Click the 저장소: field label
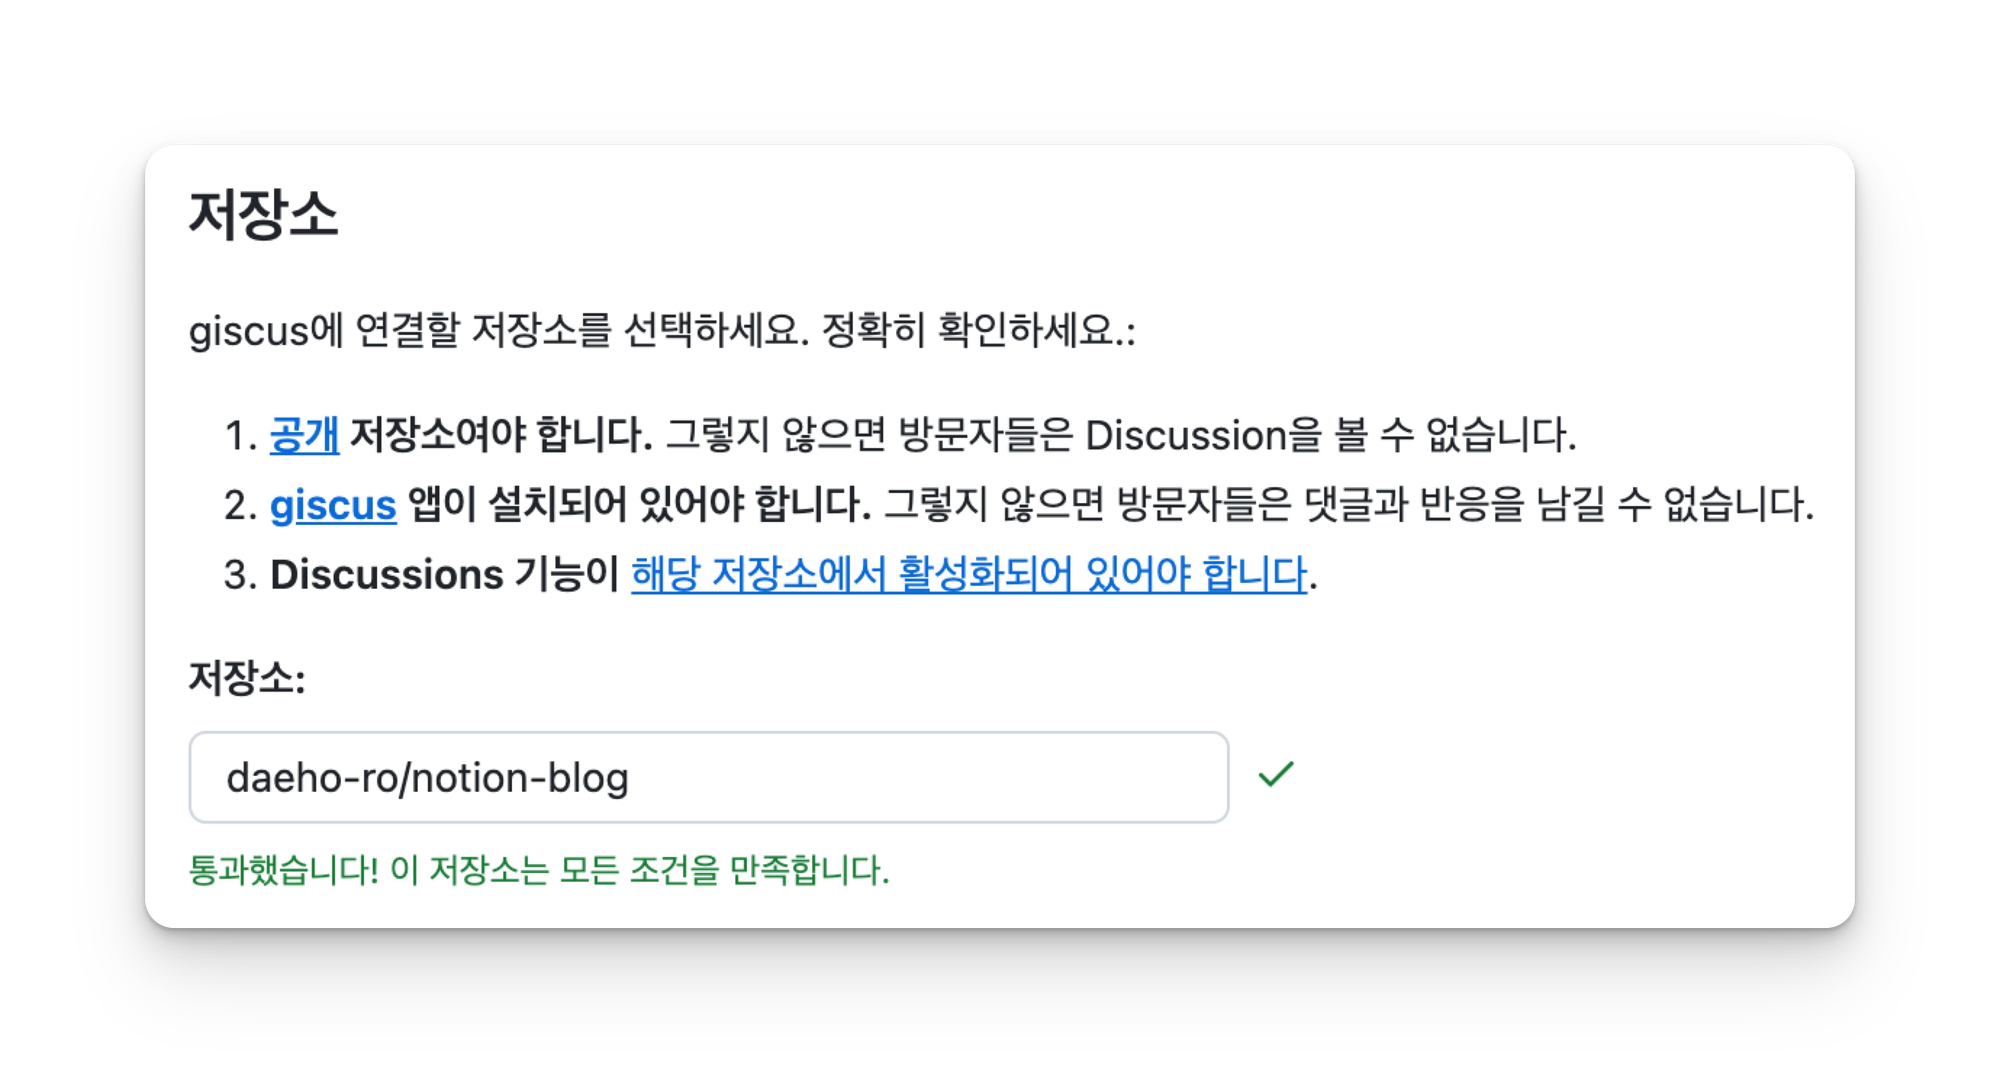The image size is (2000, 1073). pyautogui.click(x=247, y=678)
